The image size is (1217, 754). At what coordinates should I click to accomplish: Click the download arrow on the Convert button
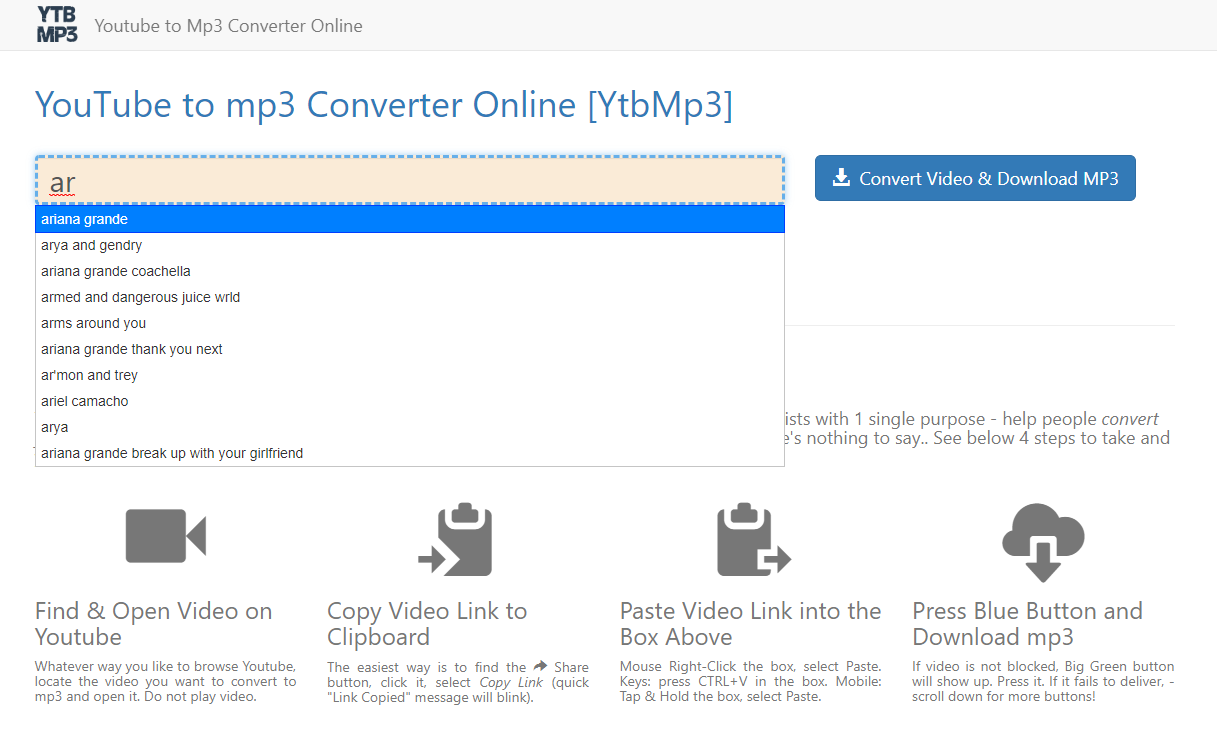842,178
